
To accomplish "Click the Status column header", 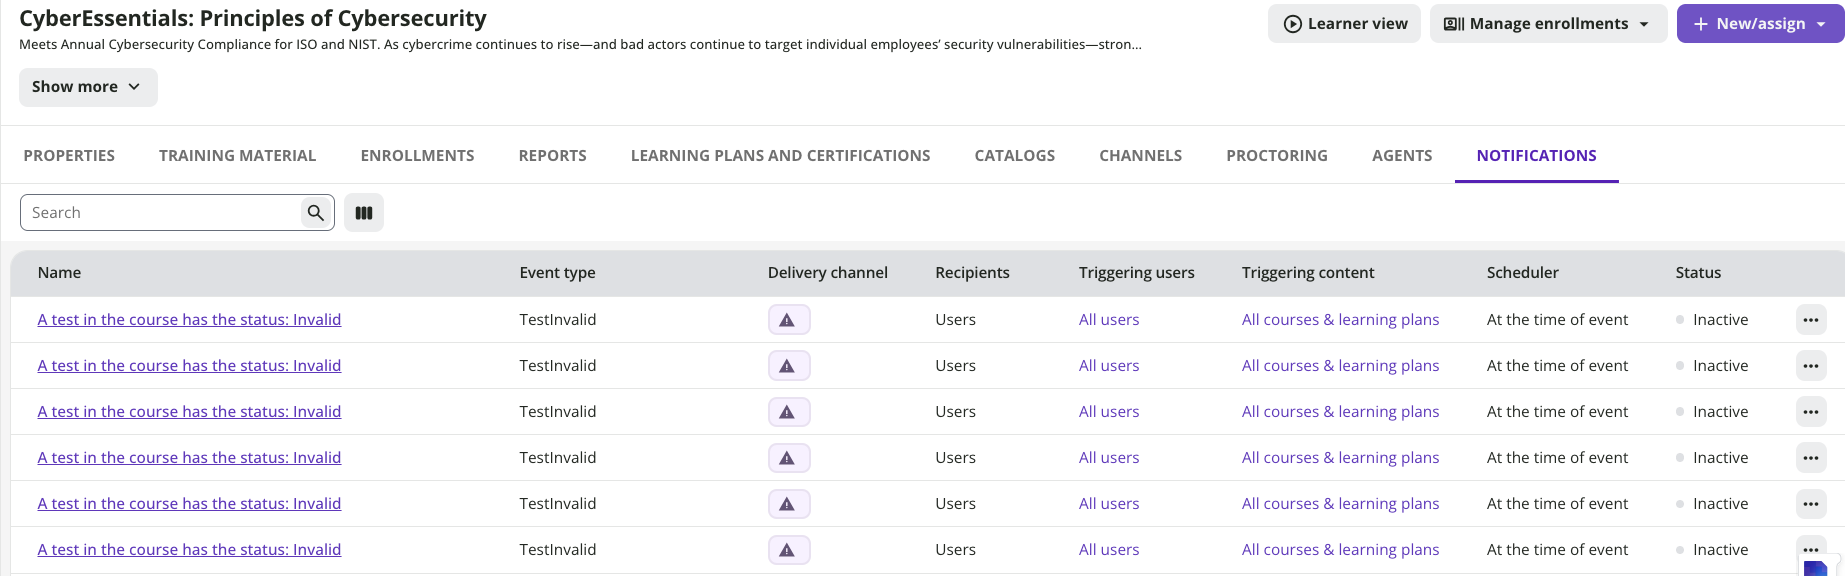I will click(x=1699, y=273).
